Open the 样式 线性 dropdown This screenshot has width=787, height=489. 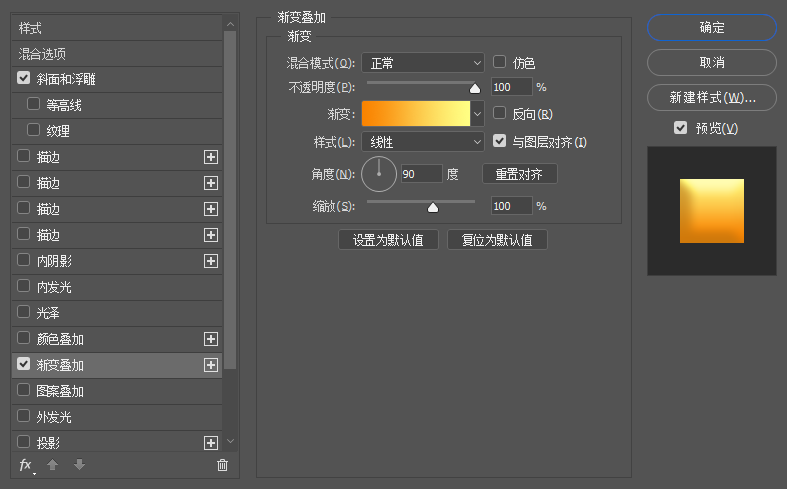[423, 142]
